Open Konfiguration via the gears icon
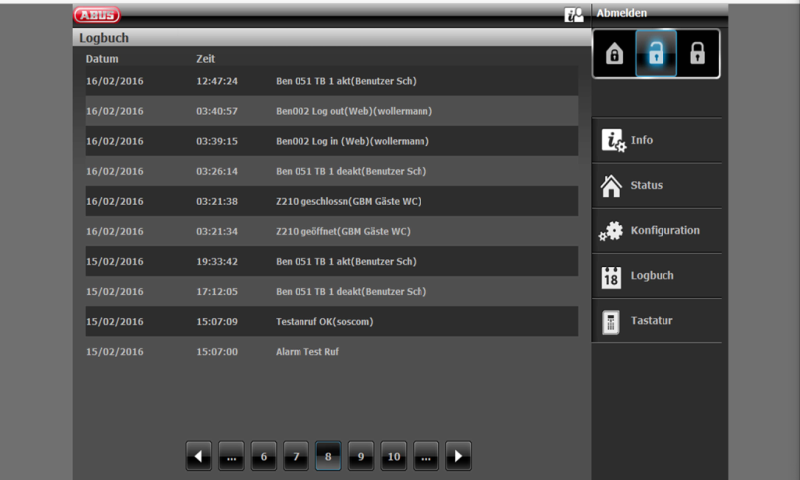 coord(611,231)
